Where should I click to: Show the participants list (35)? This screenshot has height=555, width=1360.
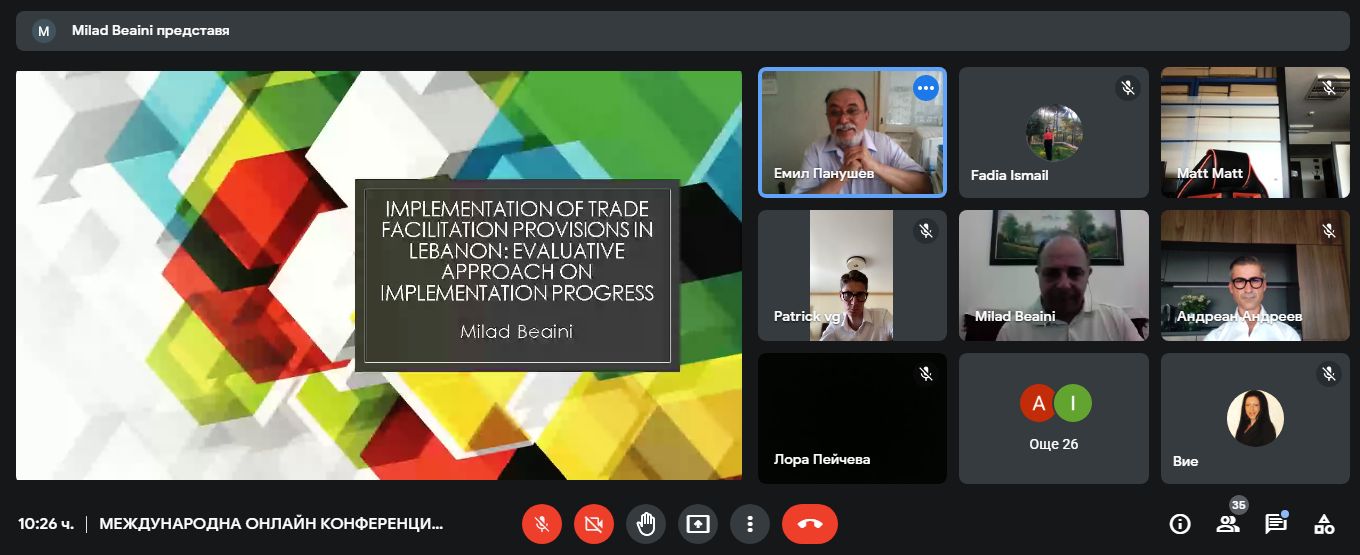pos(1227,524)
